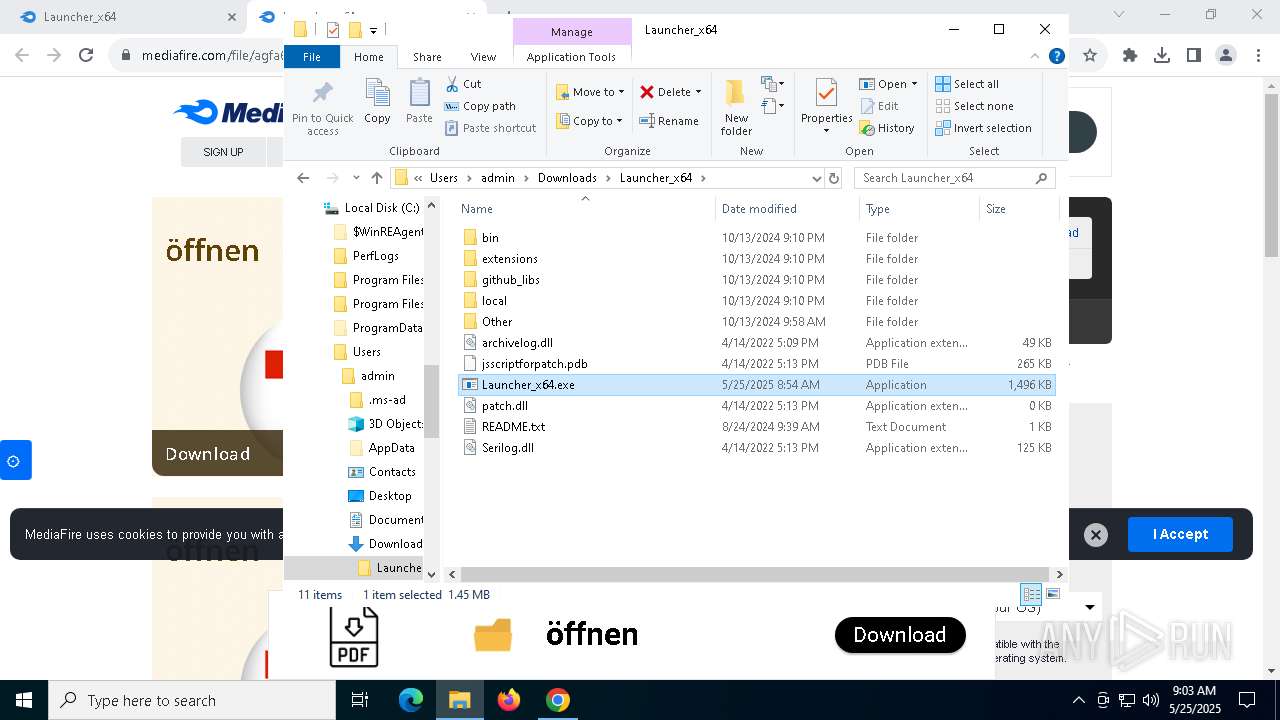Viewport: 1280px width, 720px height.
Task: Switch to the View ribbon tab
Action: tap(483, 57)
